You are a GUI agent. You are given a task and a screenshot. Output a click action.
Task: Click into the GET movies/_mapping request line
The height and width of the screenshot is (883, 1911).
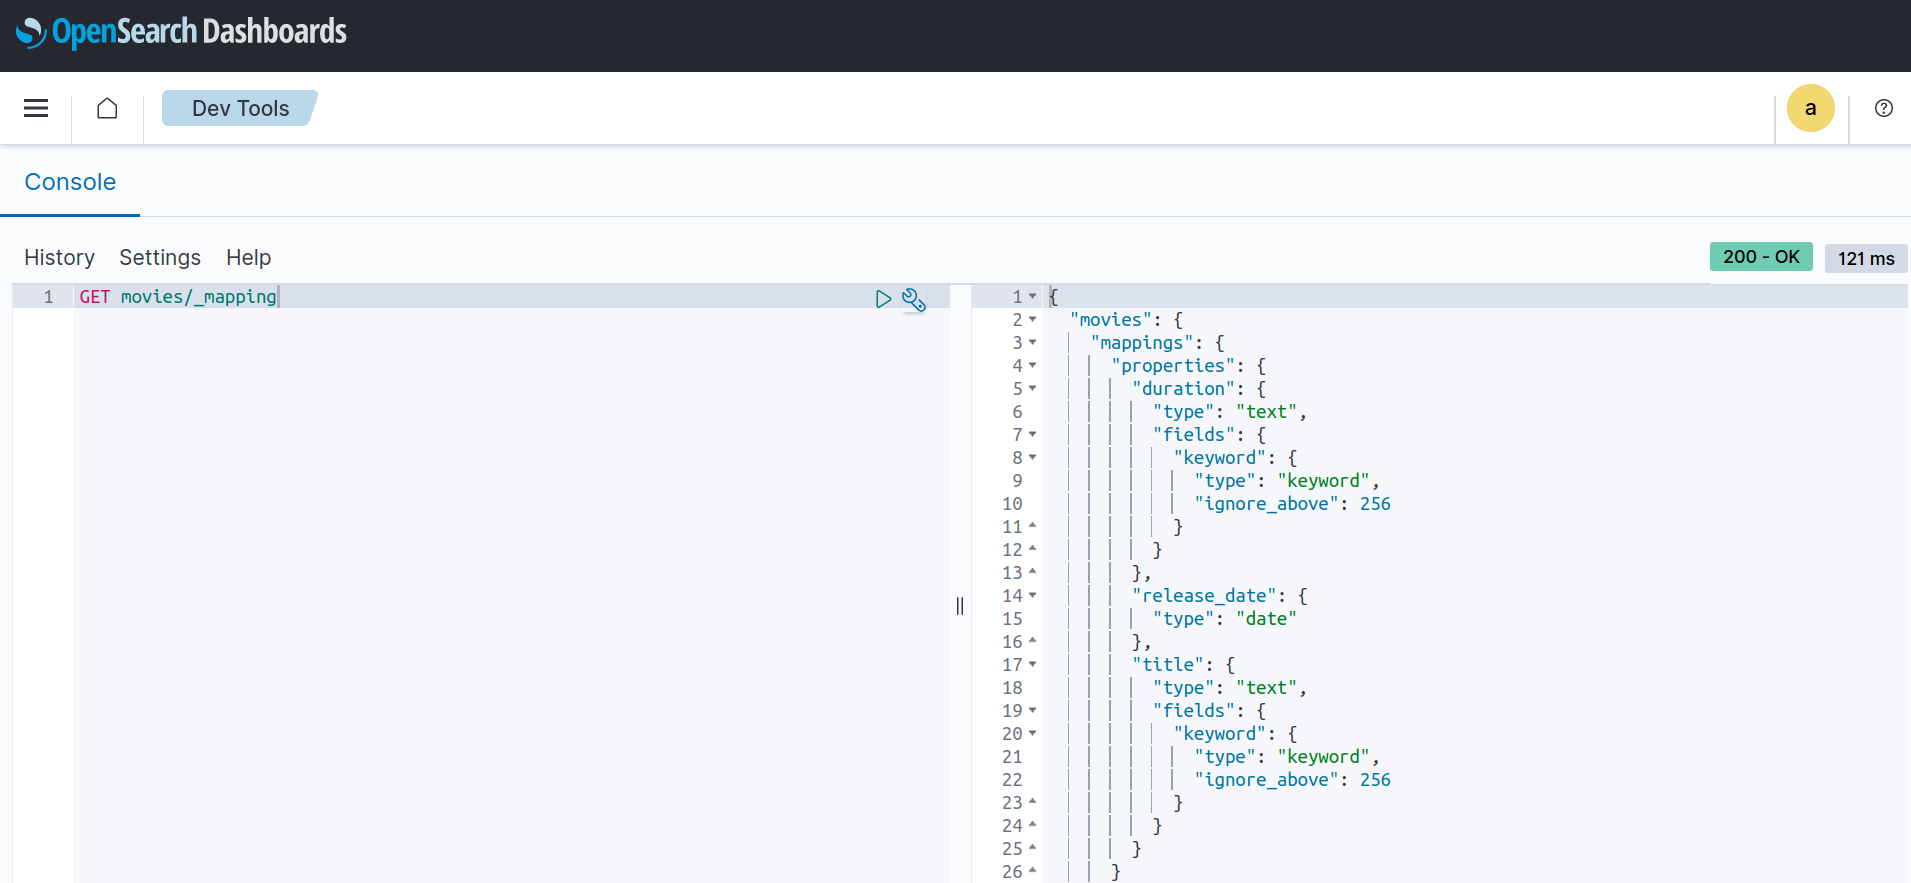(x=178, y=297)
